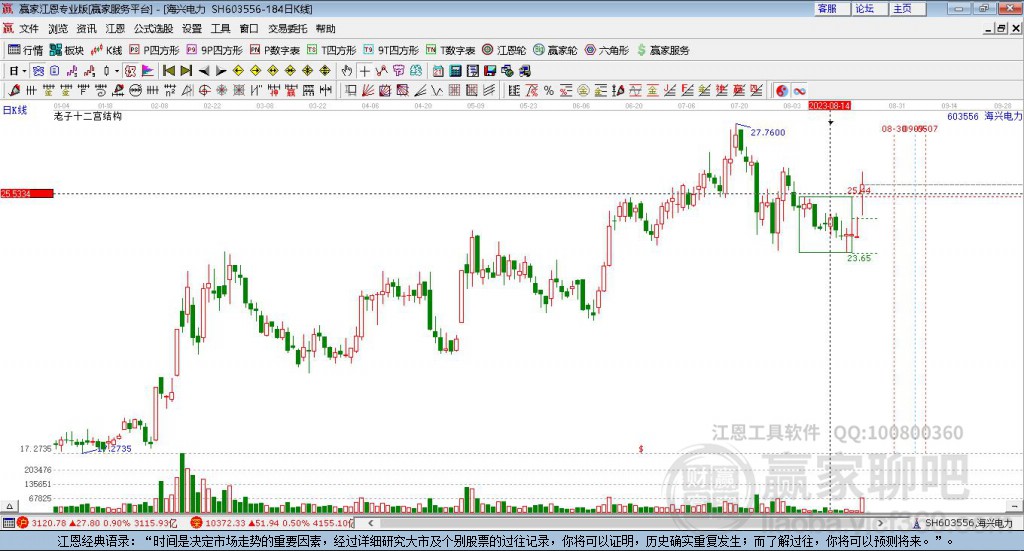Open the 文件 menu
The height and width of the screenshot is (551, 1024).
29,29
